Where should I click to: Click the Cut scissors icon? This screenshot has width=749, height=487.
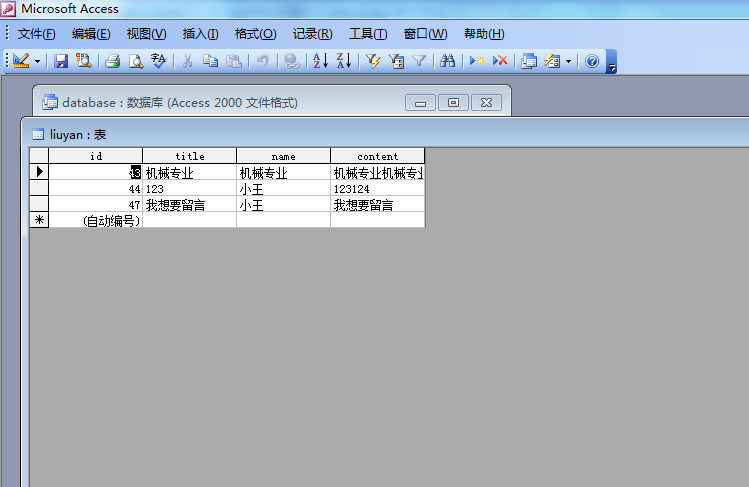pyautogui.click(x=188, y=61)
